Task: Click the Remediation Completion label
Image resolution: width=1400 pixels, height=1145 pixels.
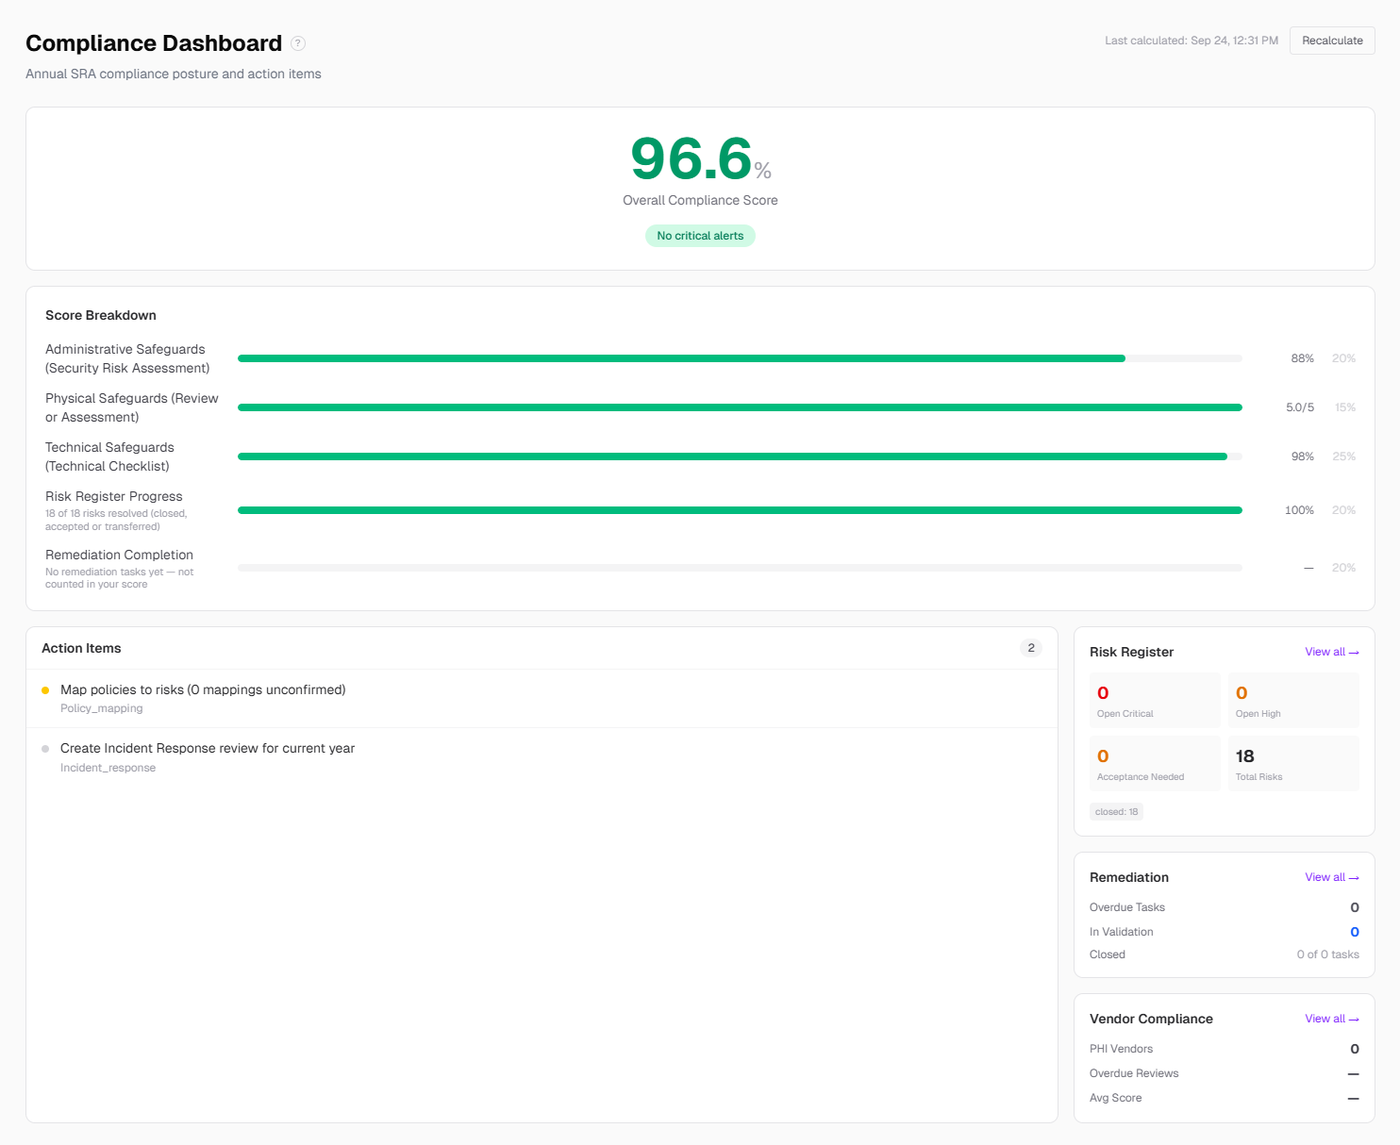Action: coord(119,555)
